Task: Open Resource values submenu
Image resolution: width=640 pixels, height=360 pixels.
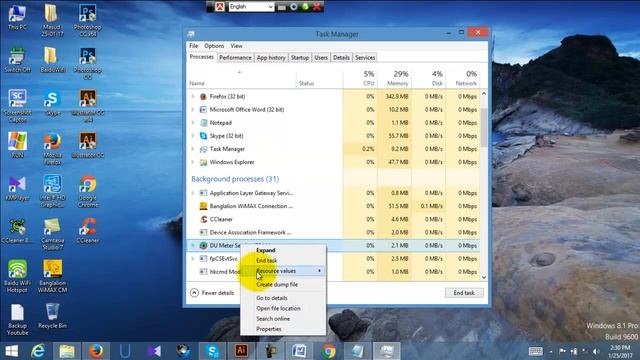Action: 283,271
